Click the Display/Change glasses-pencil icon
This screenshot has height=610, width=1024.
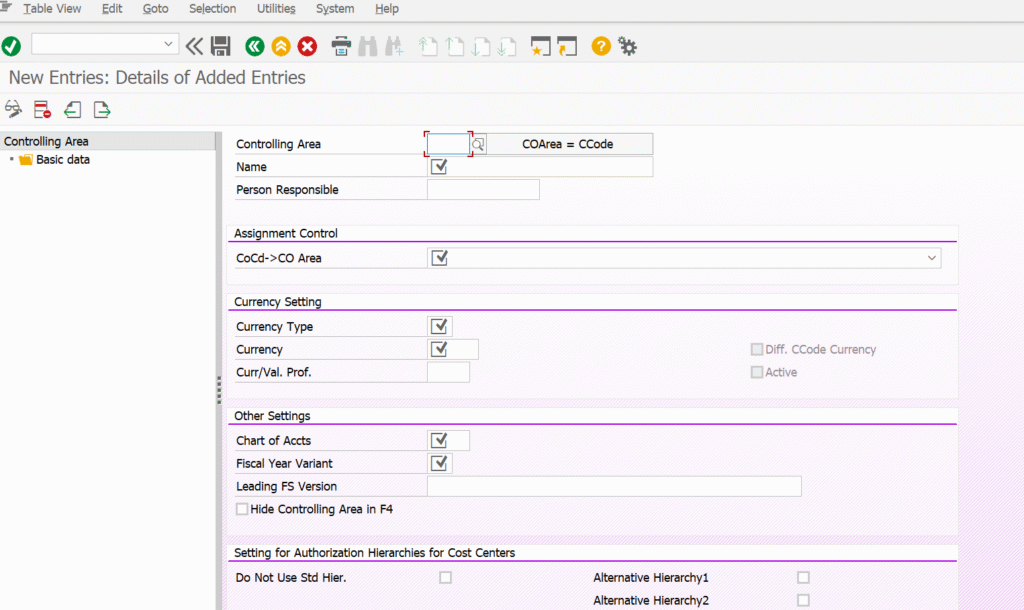click(x=13, y=109)
